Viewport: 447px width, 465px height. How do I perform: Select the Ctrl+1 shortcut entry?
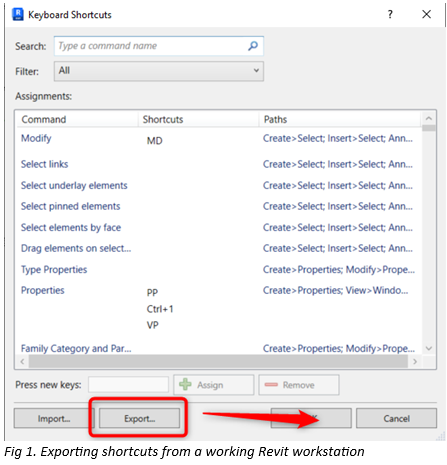click(x=160, y=309)
